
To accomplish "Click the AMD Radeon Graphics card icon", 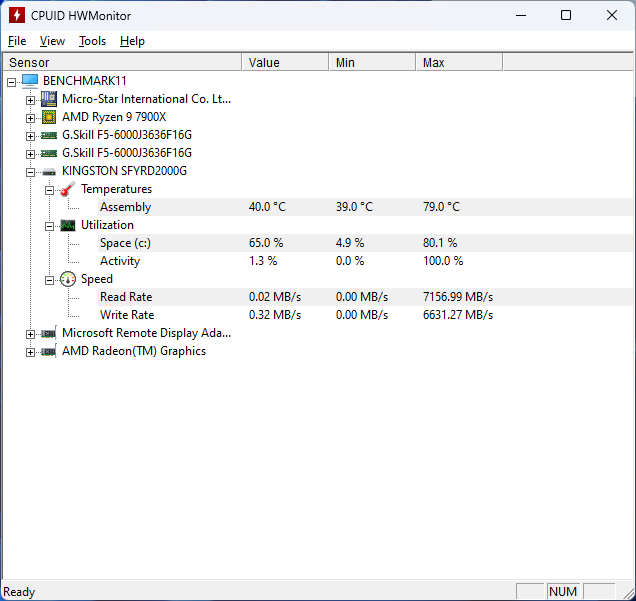I will click(49, 351).
